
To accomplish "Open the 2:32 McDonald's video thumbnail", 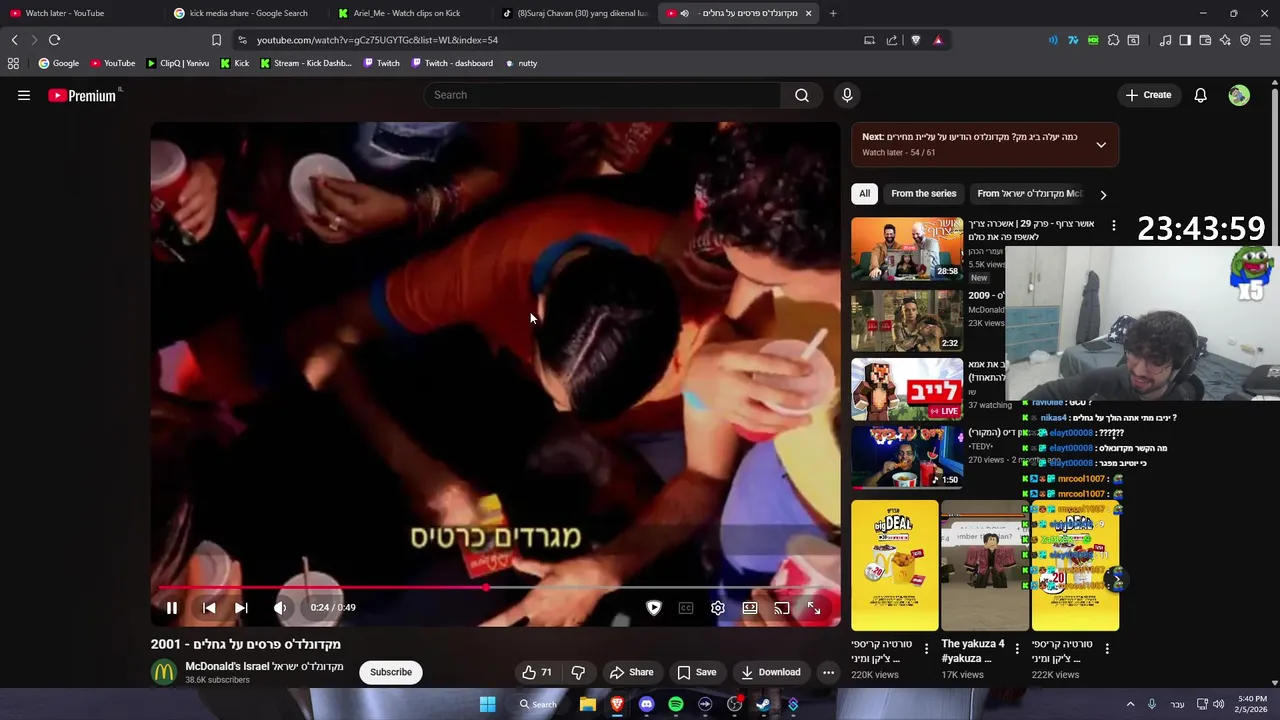I will [907, 321].
